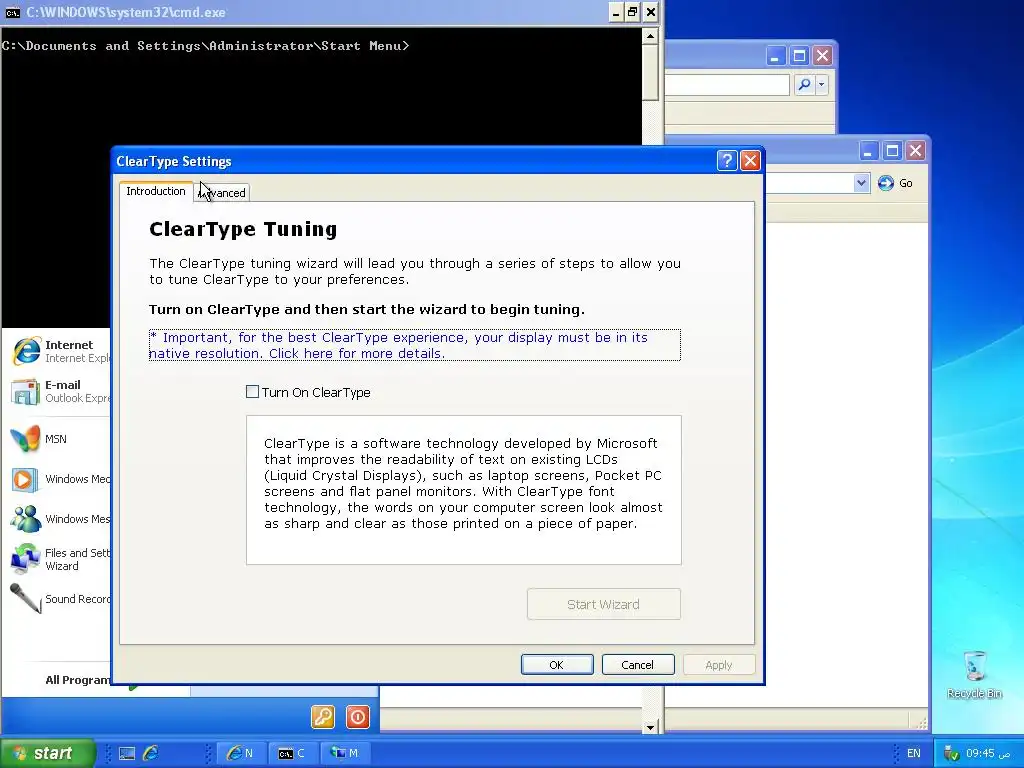Switch to the cmd.exe taskbar button
1024x768 pixels.
(293, 753)
